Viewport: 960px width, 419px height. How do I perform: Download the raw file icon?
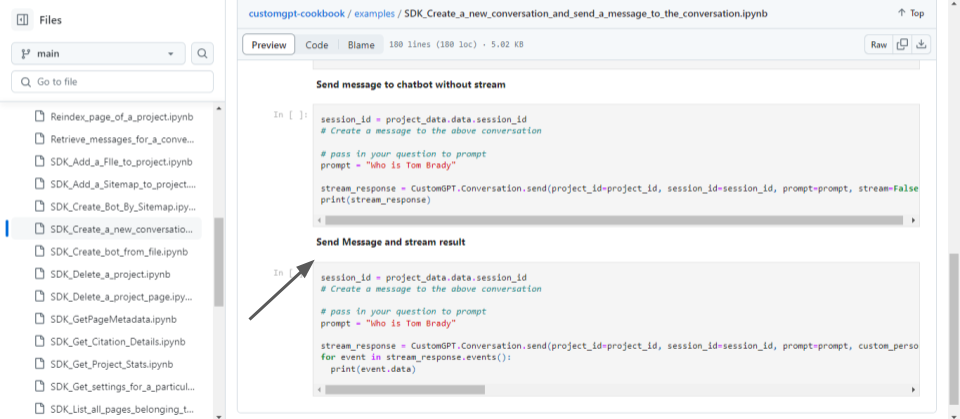tap(921, 45)
